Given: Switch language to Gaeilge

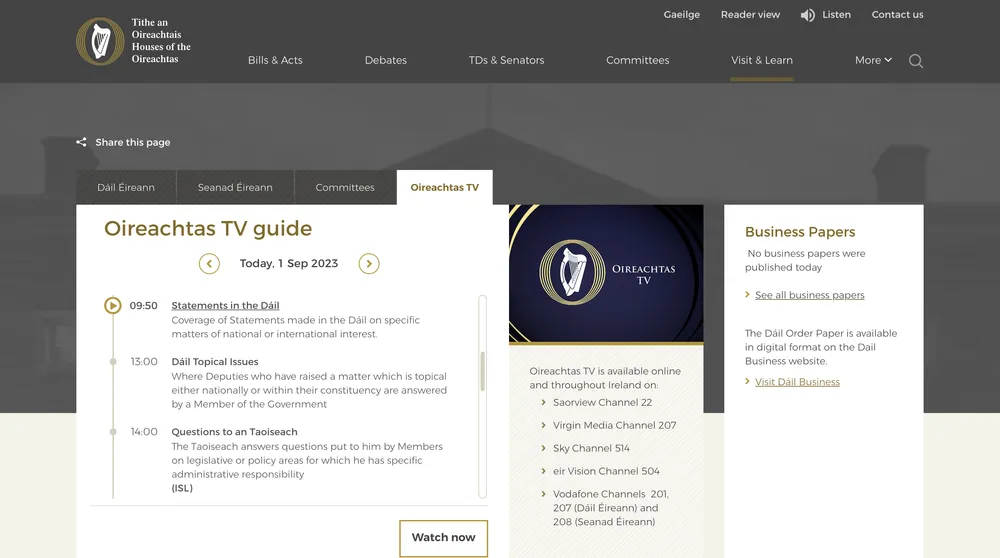Looking at the screenshot, I should (x=682, y=15).
